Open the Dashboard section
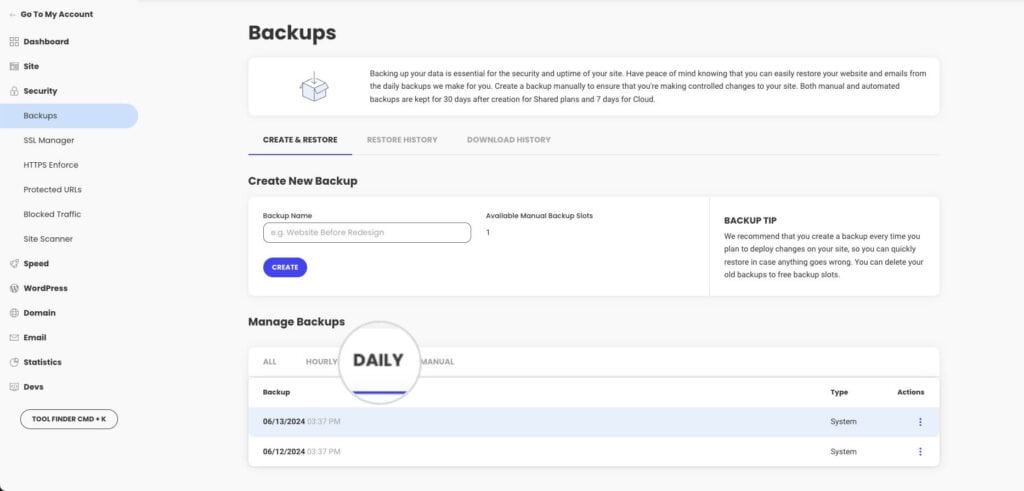 (x=46, y=42)
